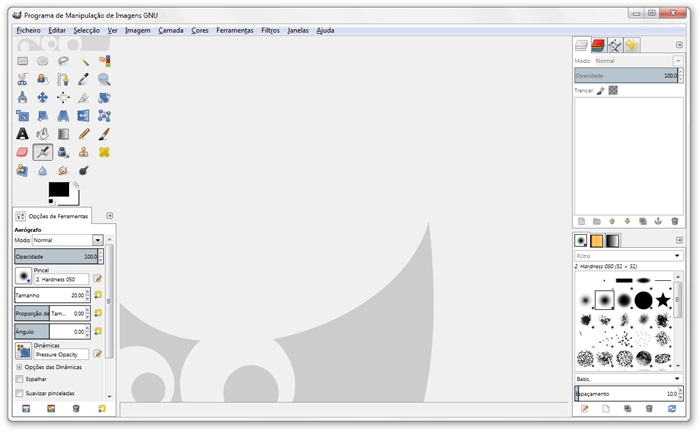Enable the Espalhar checkbox
This screenshot has width=700, height=432.
19,379
